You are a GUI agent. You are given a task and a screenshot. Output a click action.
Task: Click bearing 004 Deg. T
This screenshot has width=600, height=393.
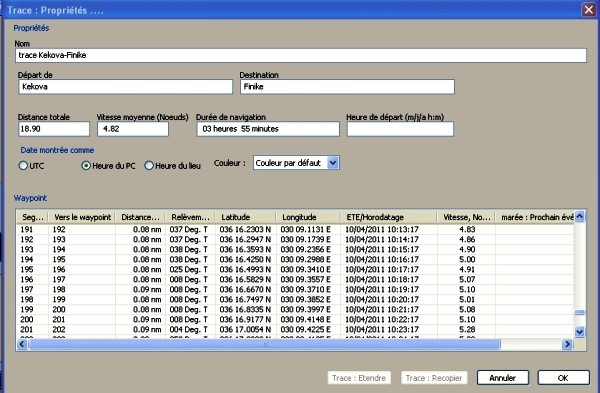[x=189, y=329]
